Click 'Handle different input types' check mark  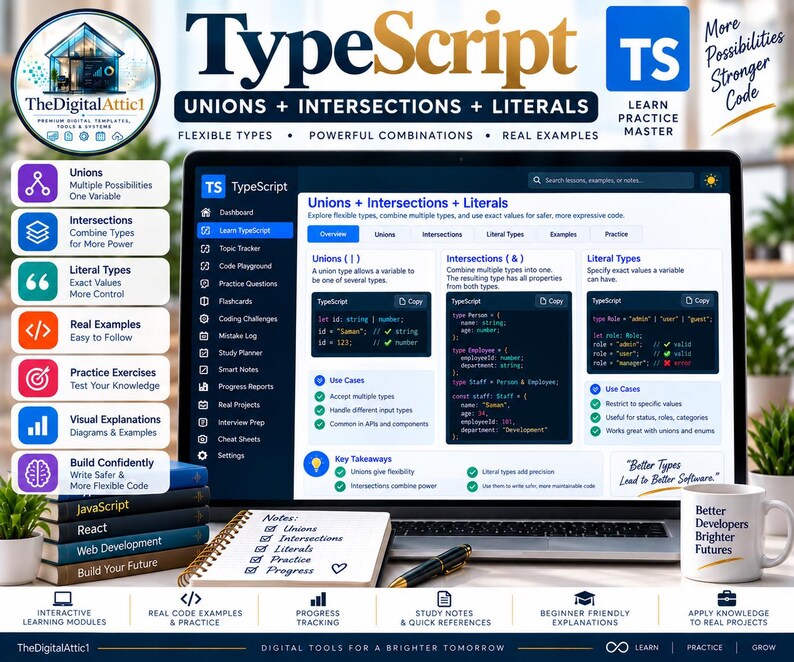pos(320,410)
